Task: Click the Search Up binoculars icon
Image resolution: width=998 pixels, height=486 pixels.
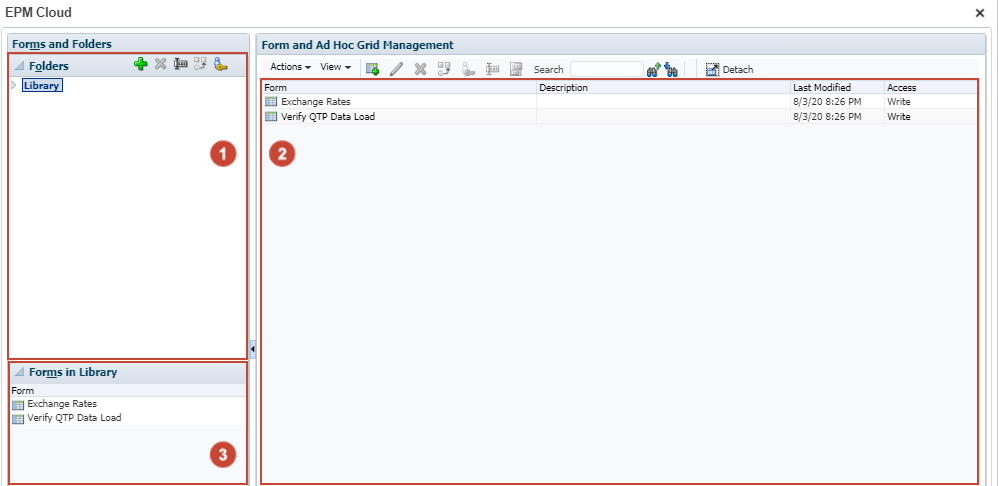Action: pyautogui.click(x=653, y=69)
